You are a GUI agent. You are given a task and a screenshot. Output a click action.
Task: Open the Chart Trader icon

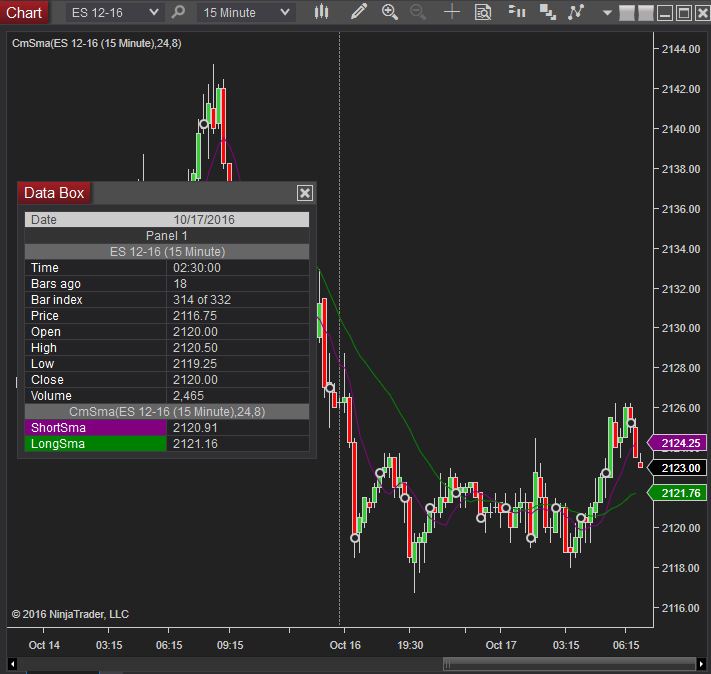point(516,12)
